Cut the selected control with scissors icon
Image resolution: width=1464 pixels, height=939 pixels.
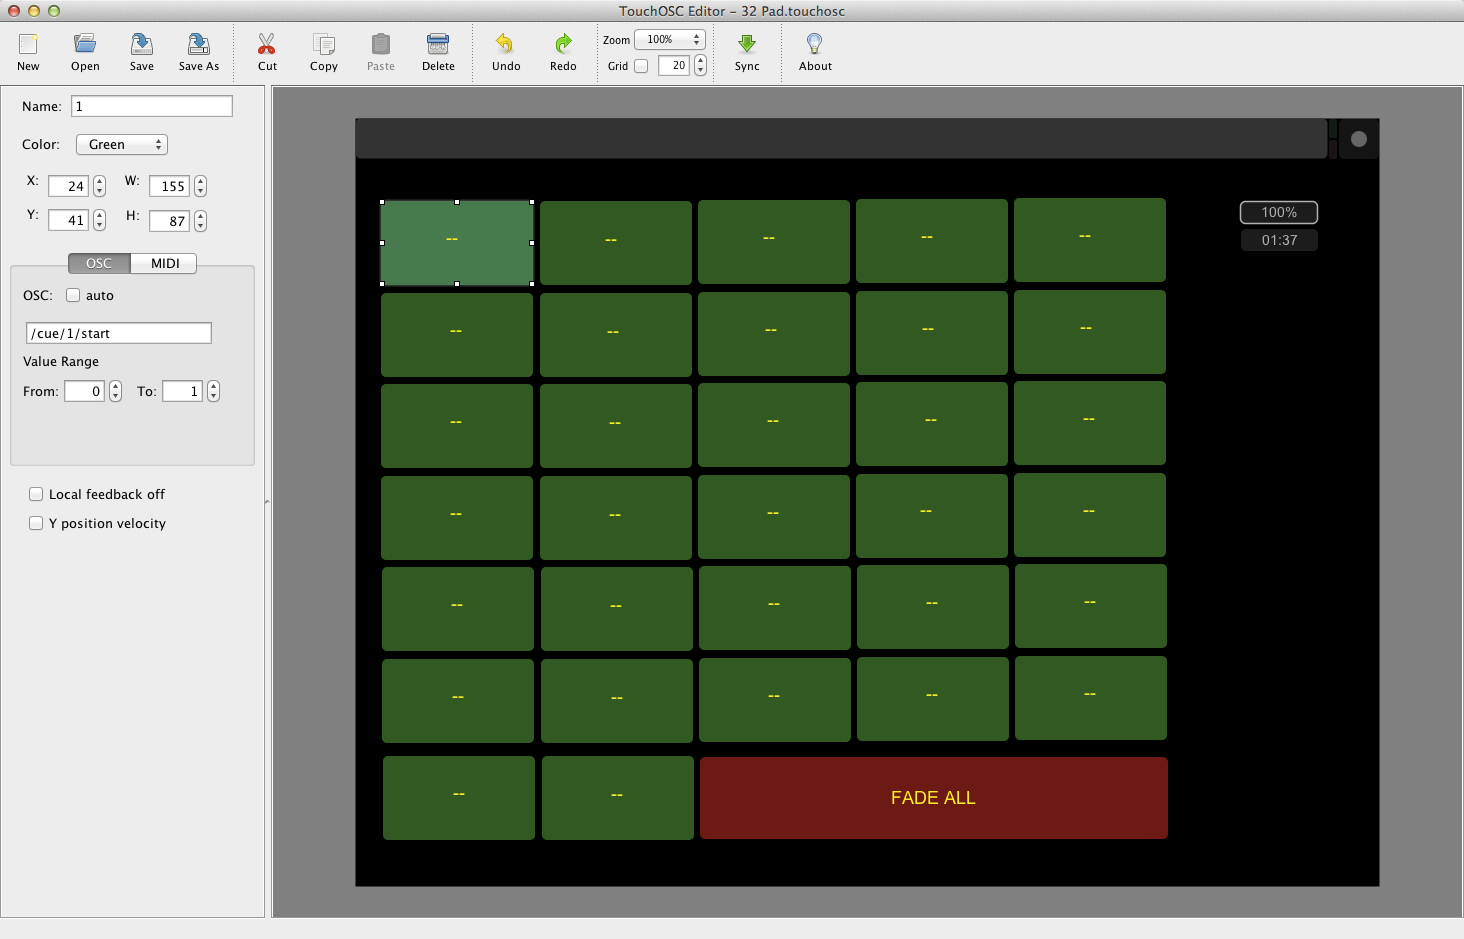tap(267, 45)
